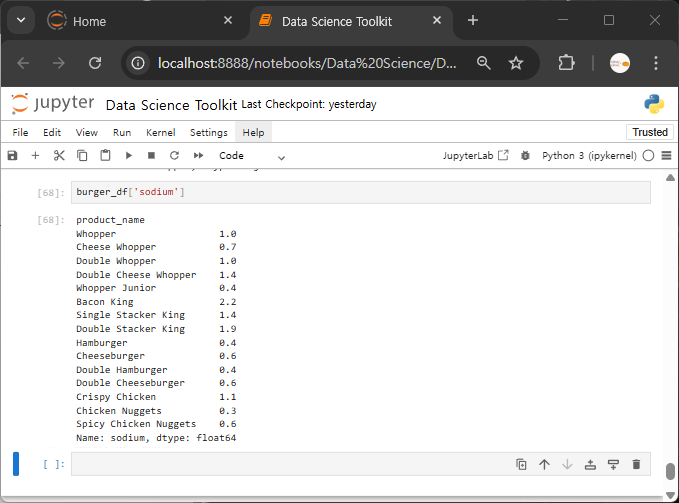
Task: Click the Last Checkpoint: yesterday text
Action: tap(309, 104)
